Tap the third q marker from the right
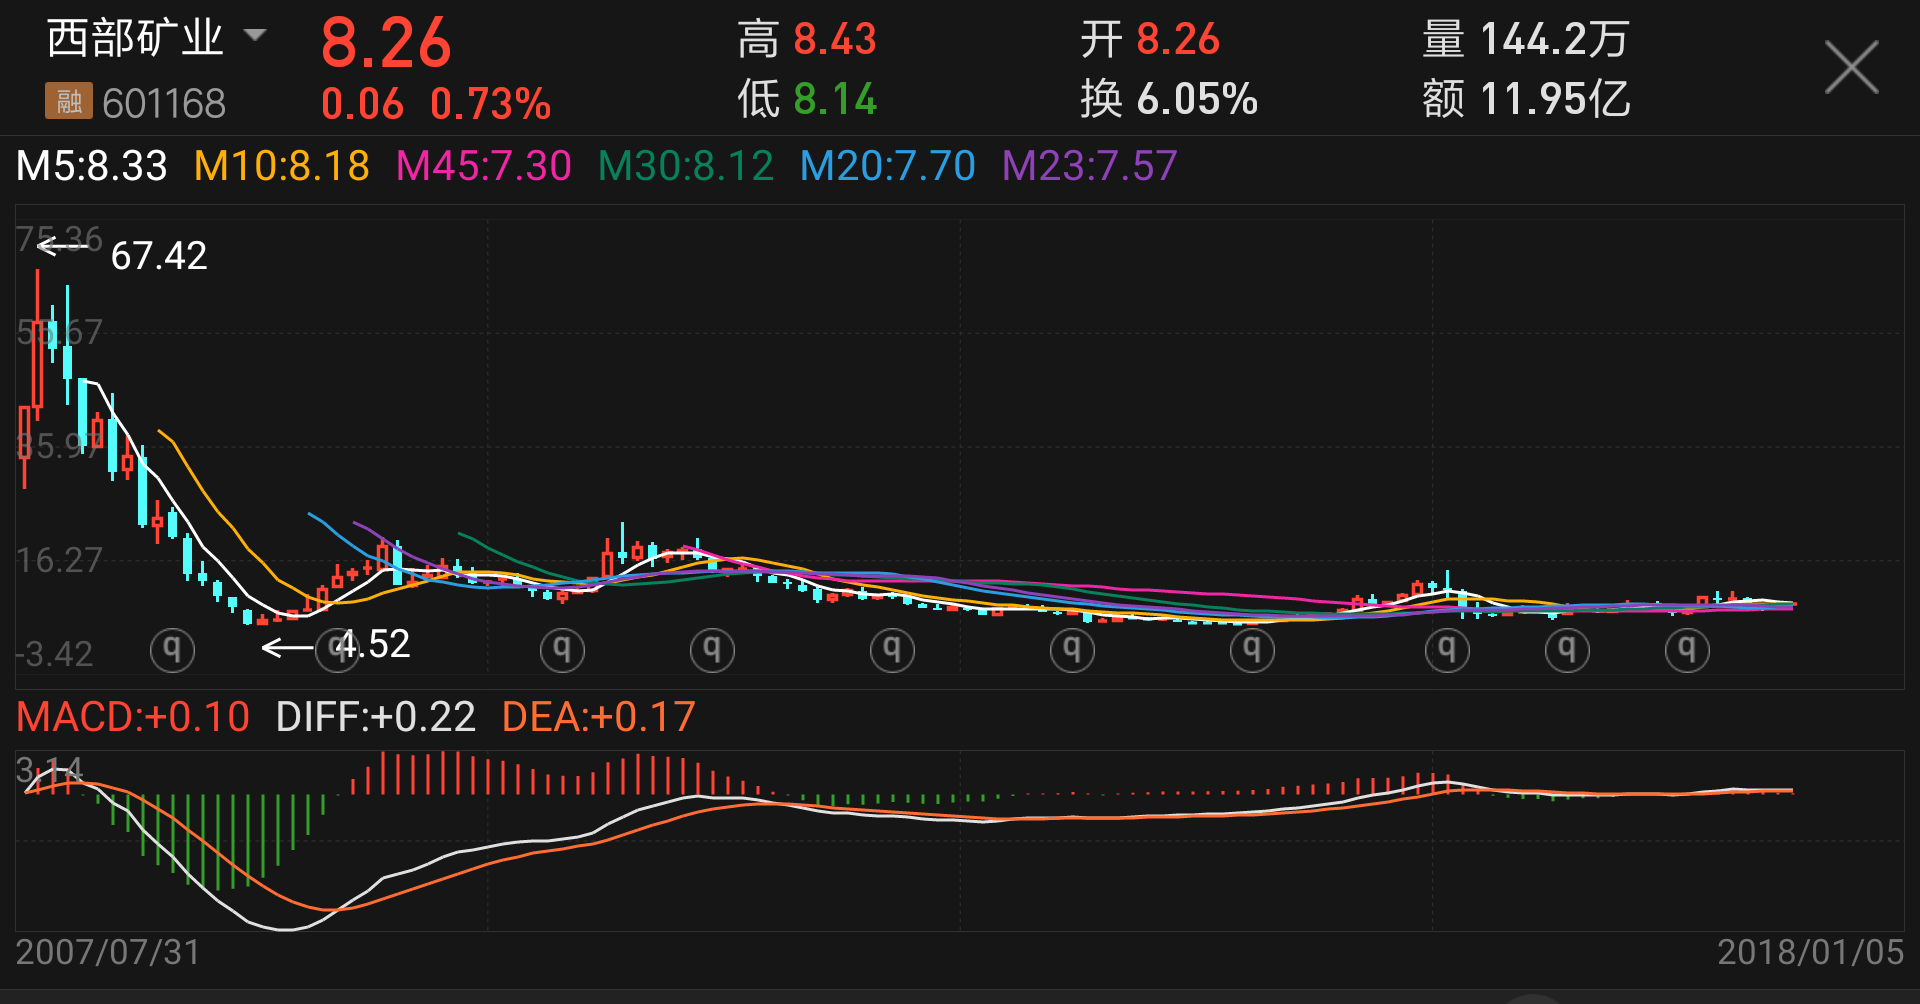The image size is (1920, 1004). pyautogui.click(x=1447, y=650)
